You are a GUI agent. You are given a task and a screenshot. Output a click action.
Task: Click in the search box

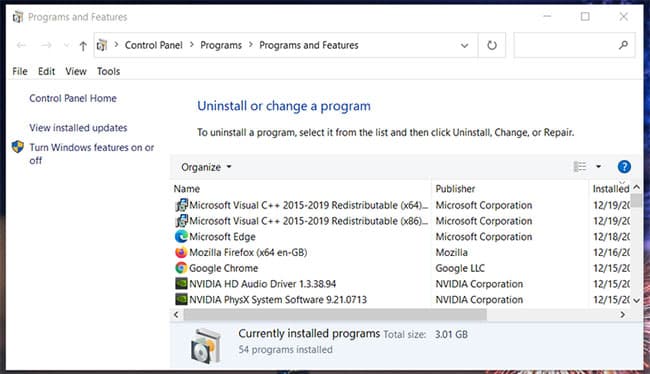pos(574,45)
